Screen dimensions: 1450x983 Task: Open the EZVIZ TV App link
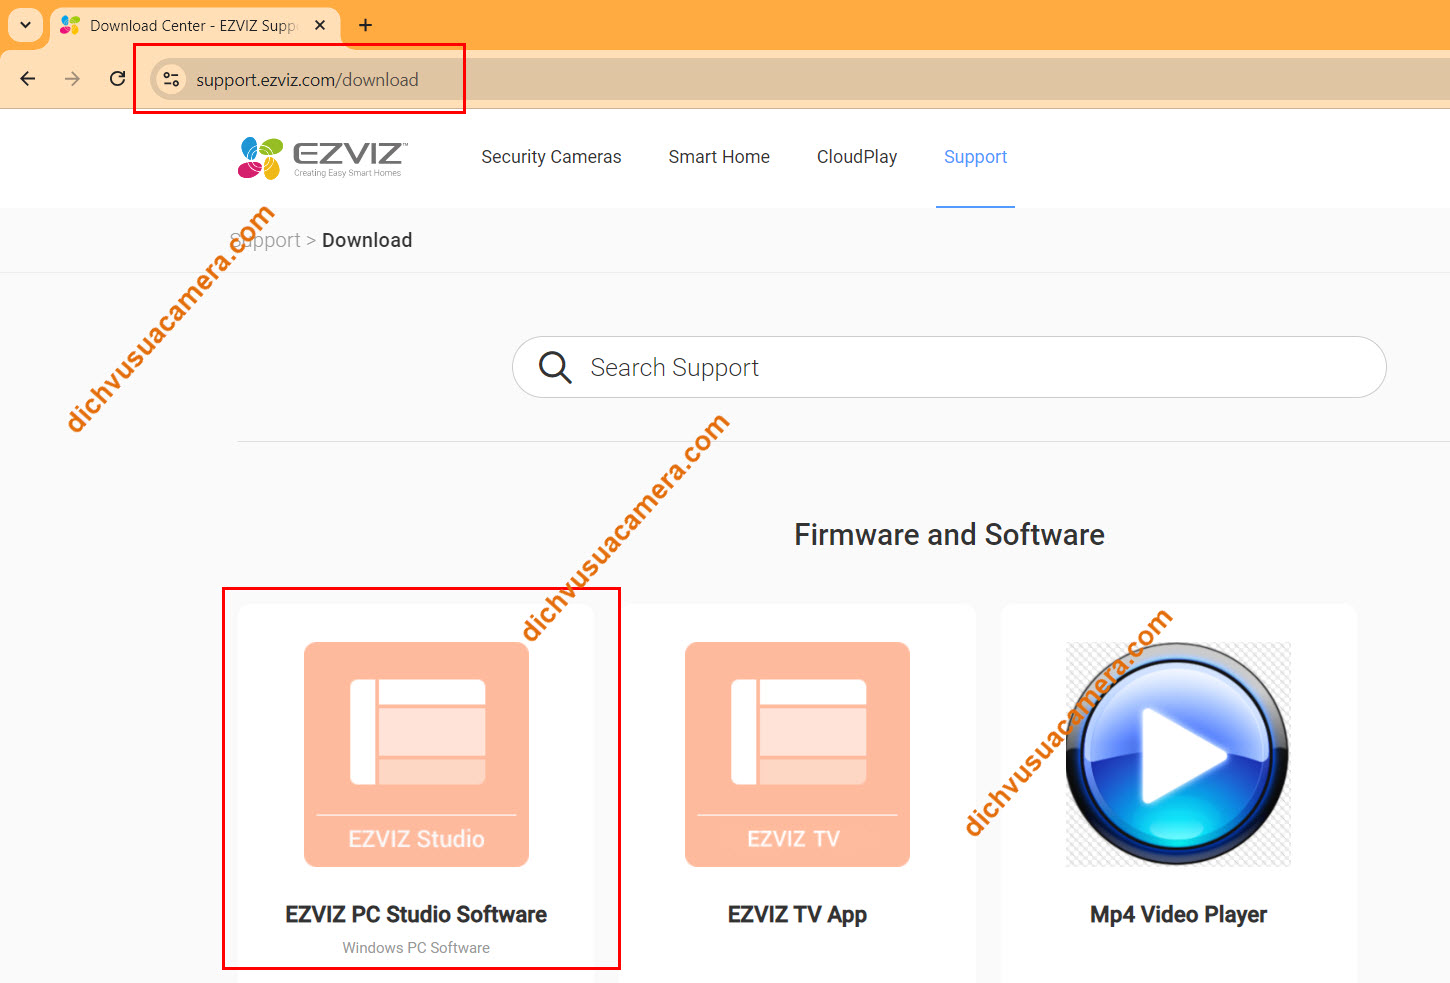(797, 914)
